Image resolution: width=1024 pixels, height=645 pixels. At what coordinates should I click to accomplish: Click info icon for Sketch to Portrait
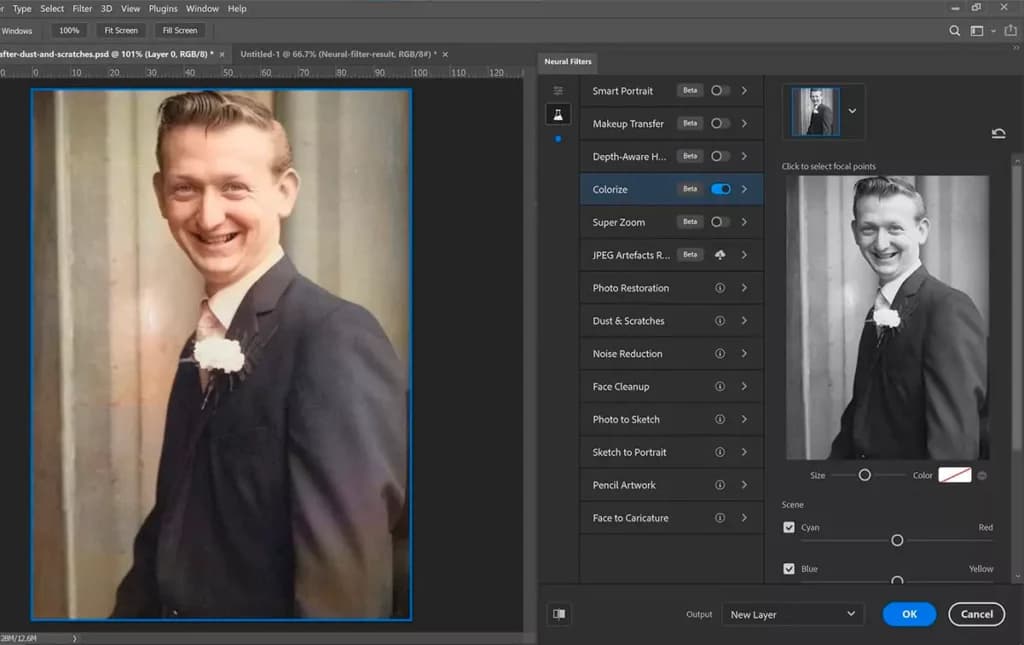(720, 452)
